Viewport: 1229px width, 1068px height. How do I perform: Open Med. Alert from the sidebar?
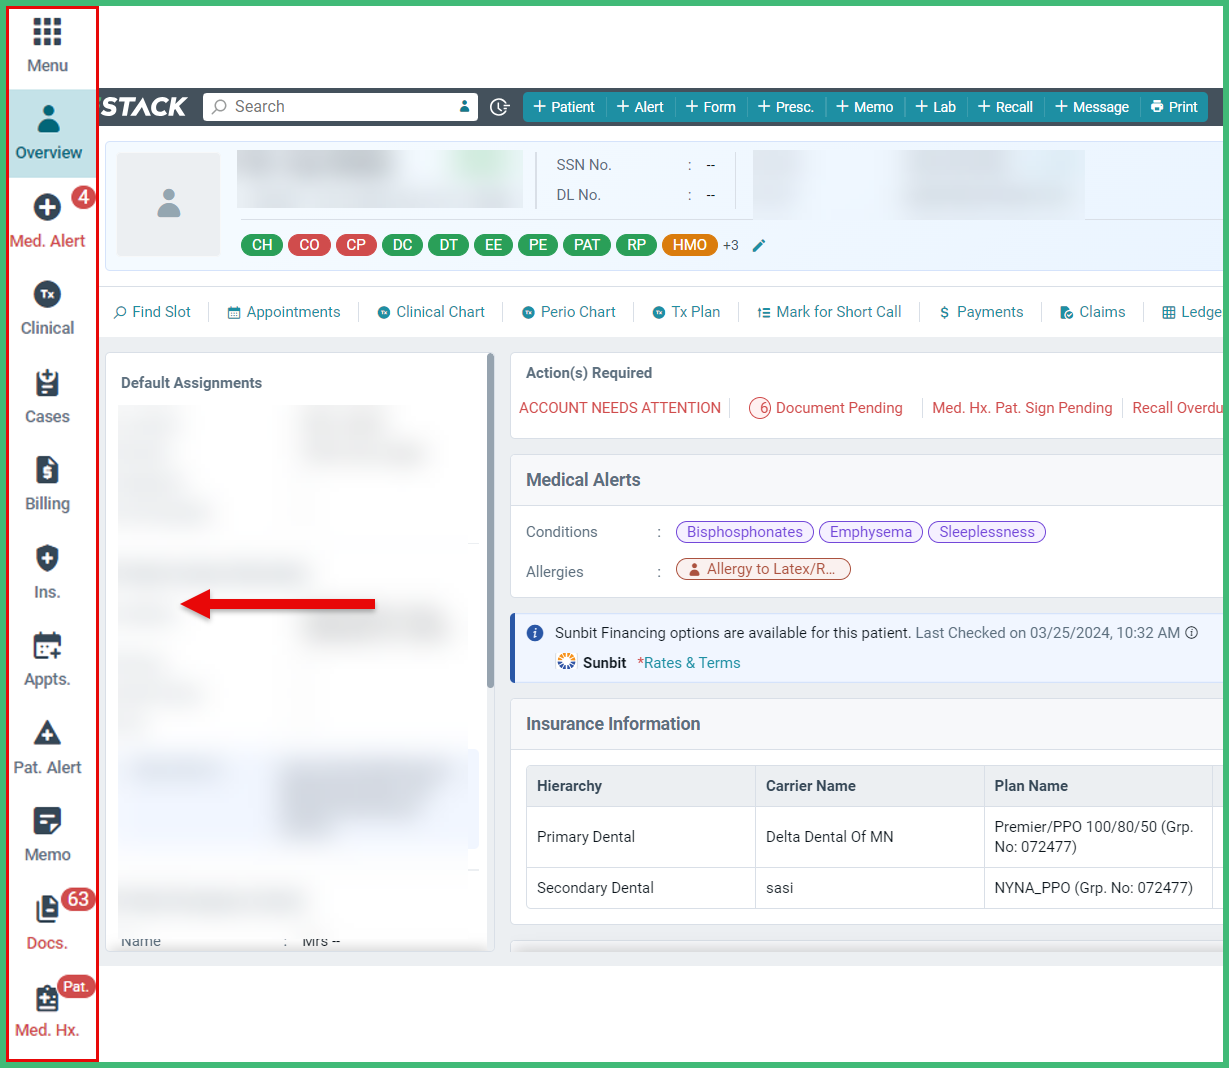tap(46, 218)
